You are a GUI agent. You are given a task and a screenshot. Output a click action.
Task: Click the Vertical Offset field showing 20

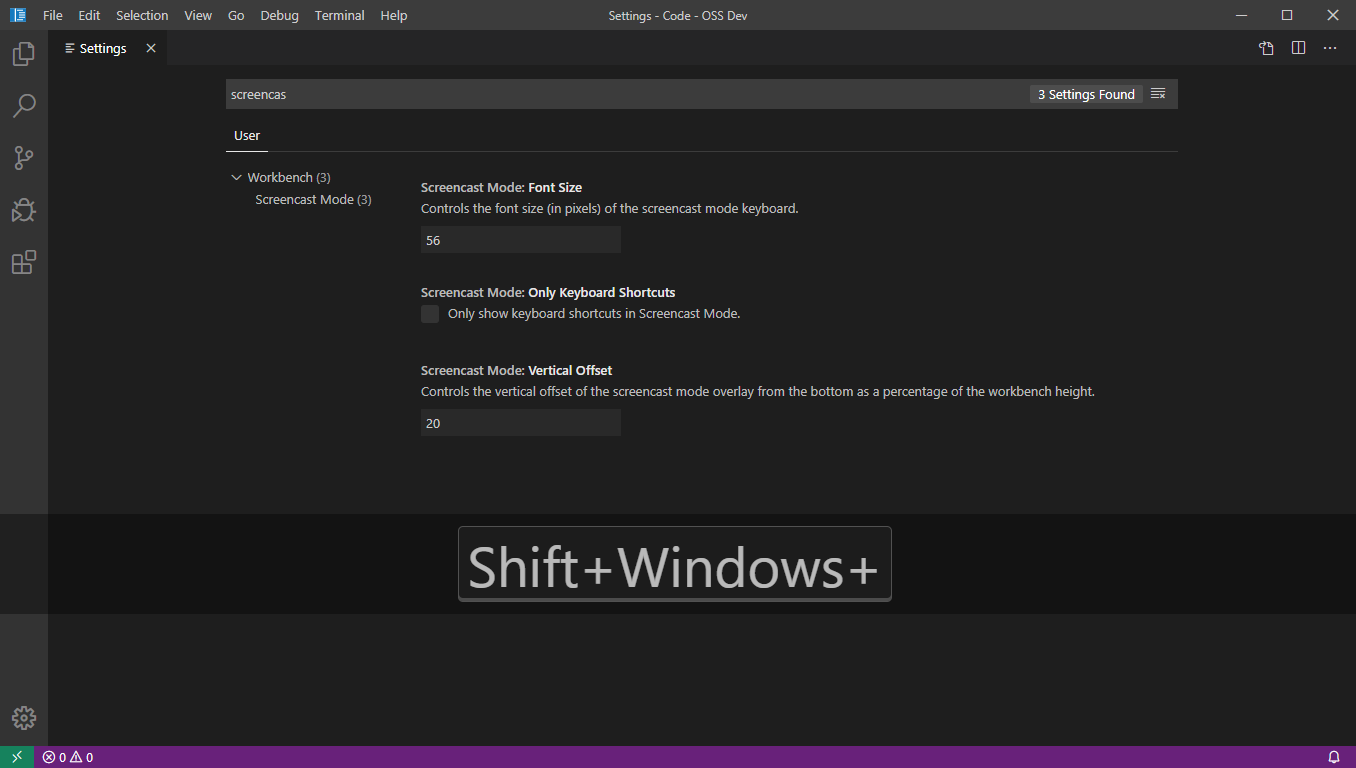coord(521,423)
